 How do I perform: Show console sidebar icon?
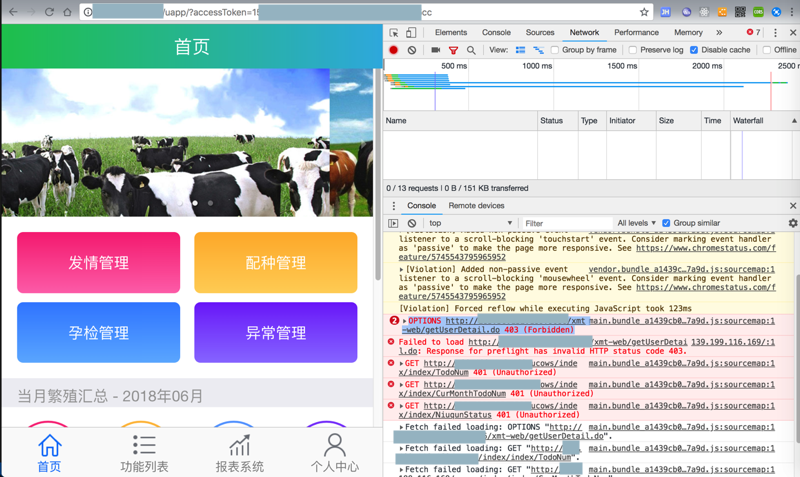[393, 223]
